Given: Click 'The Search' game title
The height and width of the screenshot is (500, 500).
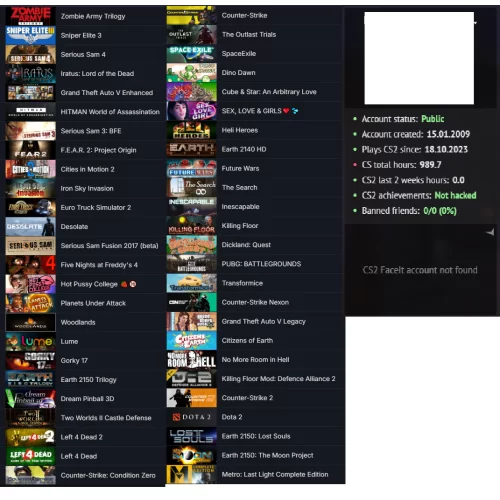Looking at the screenshot, I should click(x=239, y=188).
